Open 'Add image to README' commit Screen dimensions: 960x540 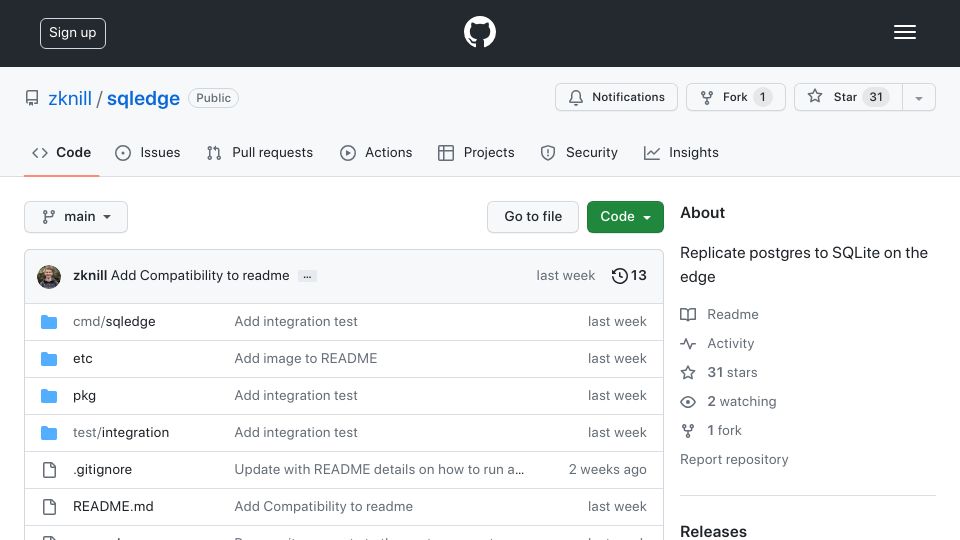click(306, 358)
